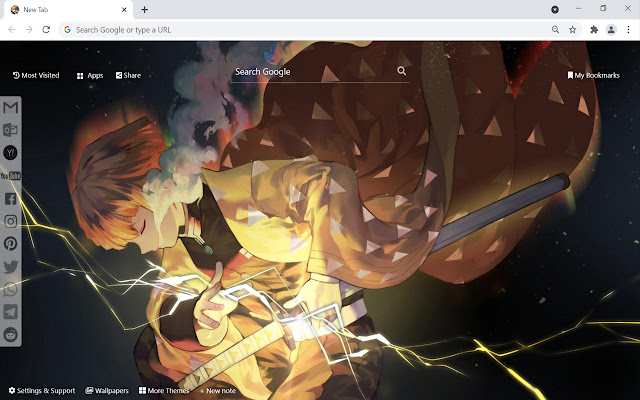This screenshot has height=400, width=640.
Task: Restore down the Chrome window
Action: coord(603,8)
